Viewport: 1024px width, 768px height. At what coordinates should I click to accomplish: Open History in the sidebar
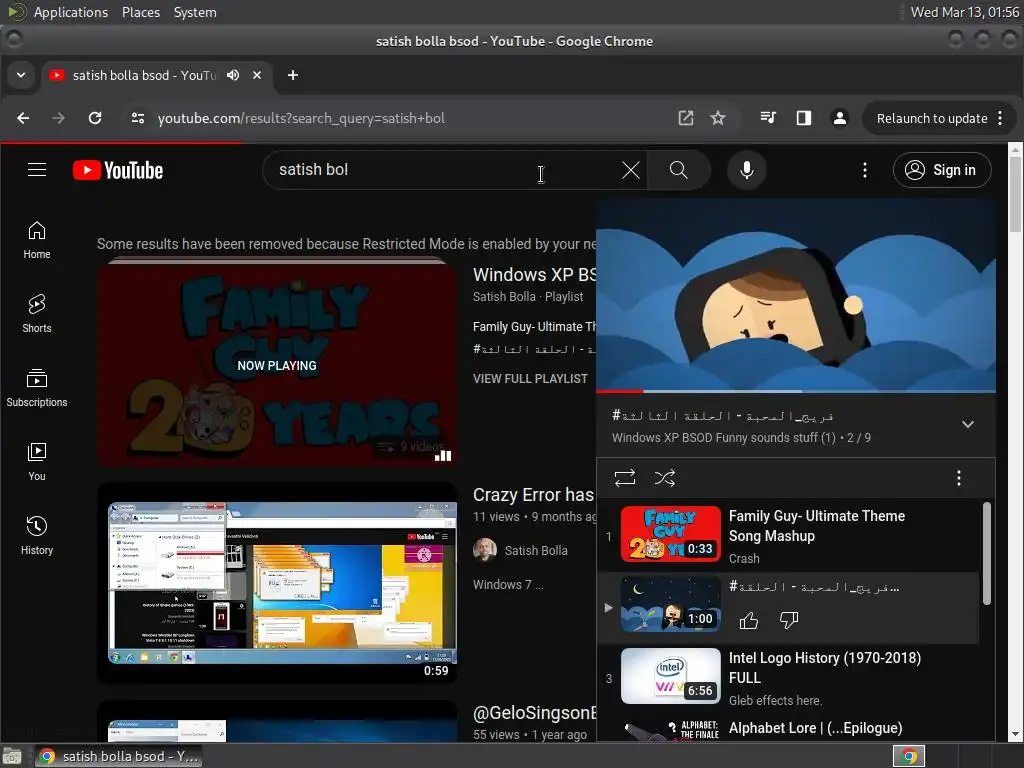(37, 536)
